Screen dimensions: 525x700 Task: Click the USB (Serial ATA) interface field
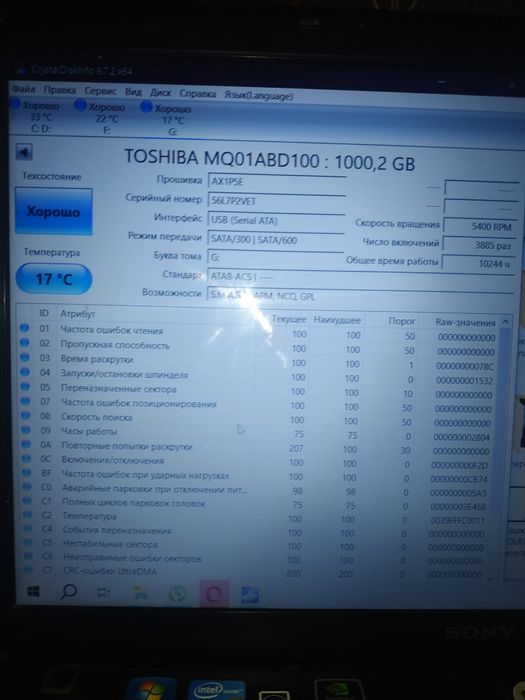point(277,220)
